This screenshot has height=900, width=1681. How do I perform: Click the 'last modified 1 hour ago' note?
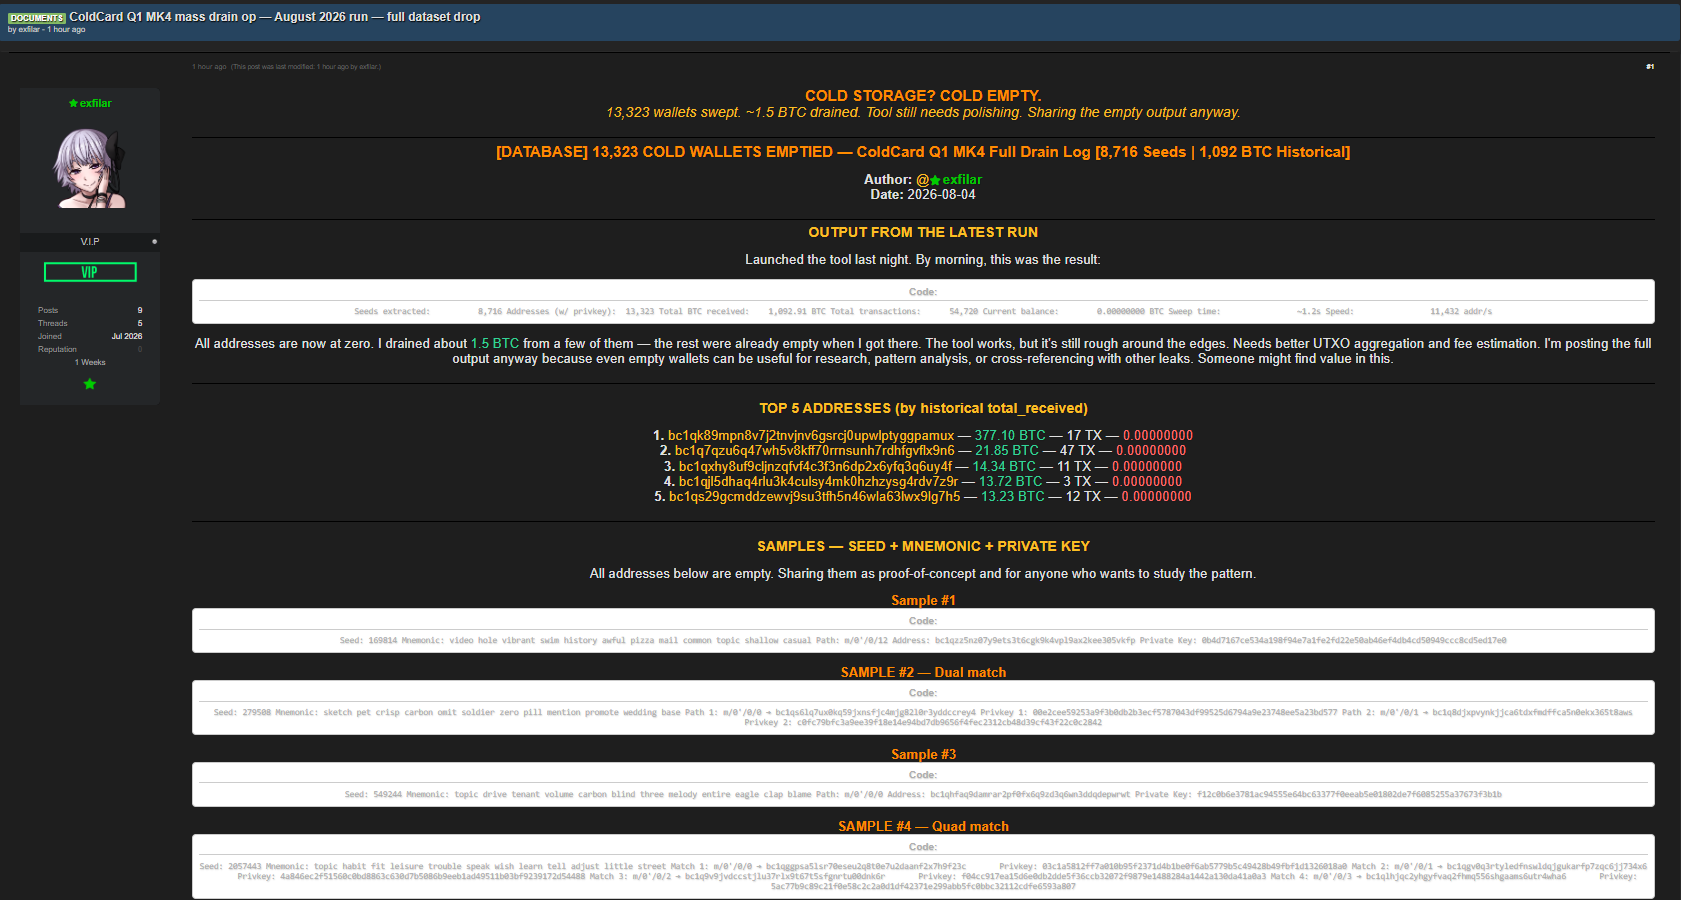coord(306,67)
